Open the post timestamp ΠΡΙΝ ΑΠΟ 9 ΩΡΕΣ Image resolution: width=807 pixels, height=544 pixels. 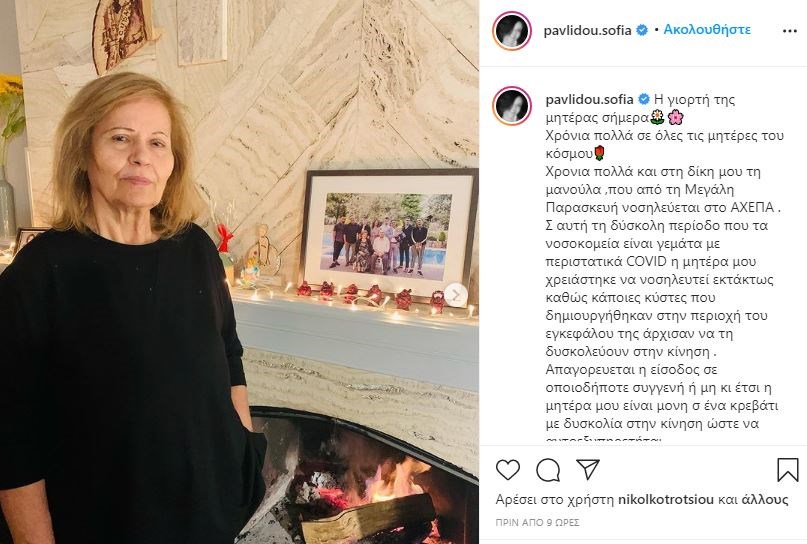537,522
